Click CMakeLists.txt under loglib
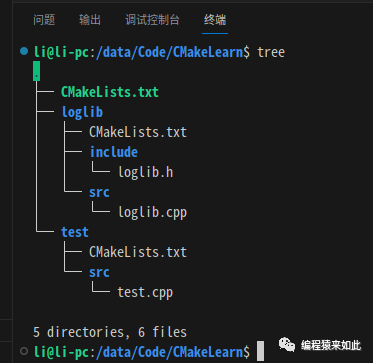Image resolution: width=373 pixels, height=363 pixels. (138, 132)
